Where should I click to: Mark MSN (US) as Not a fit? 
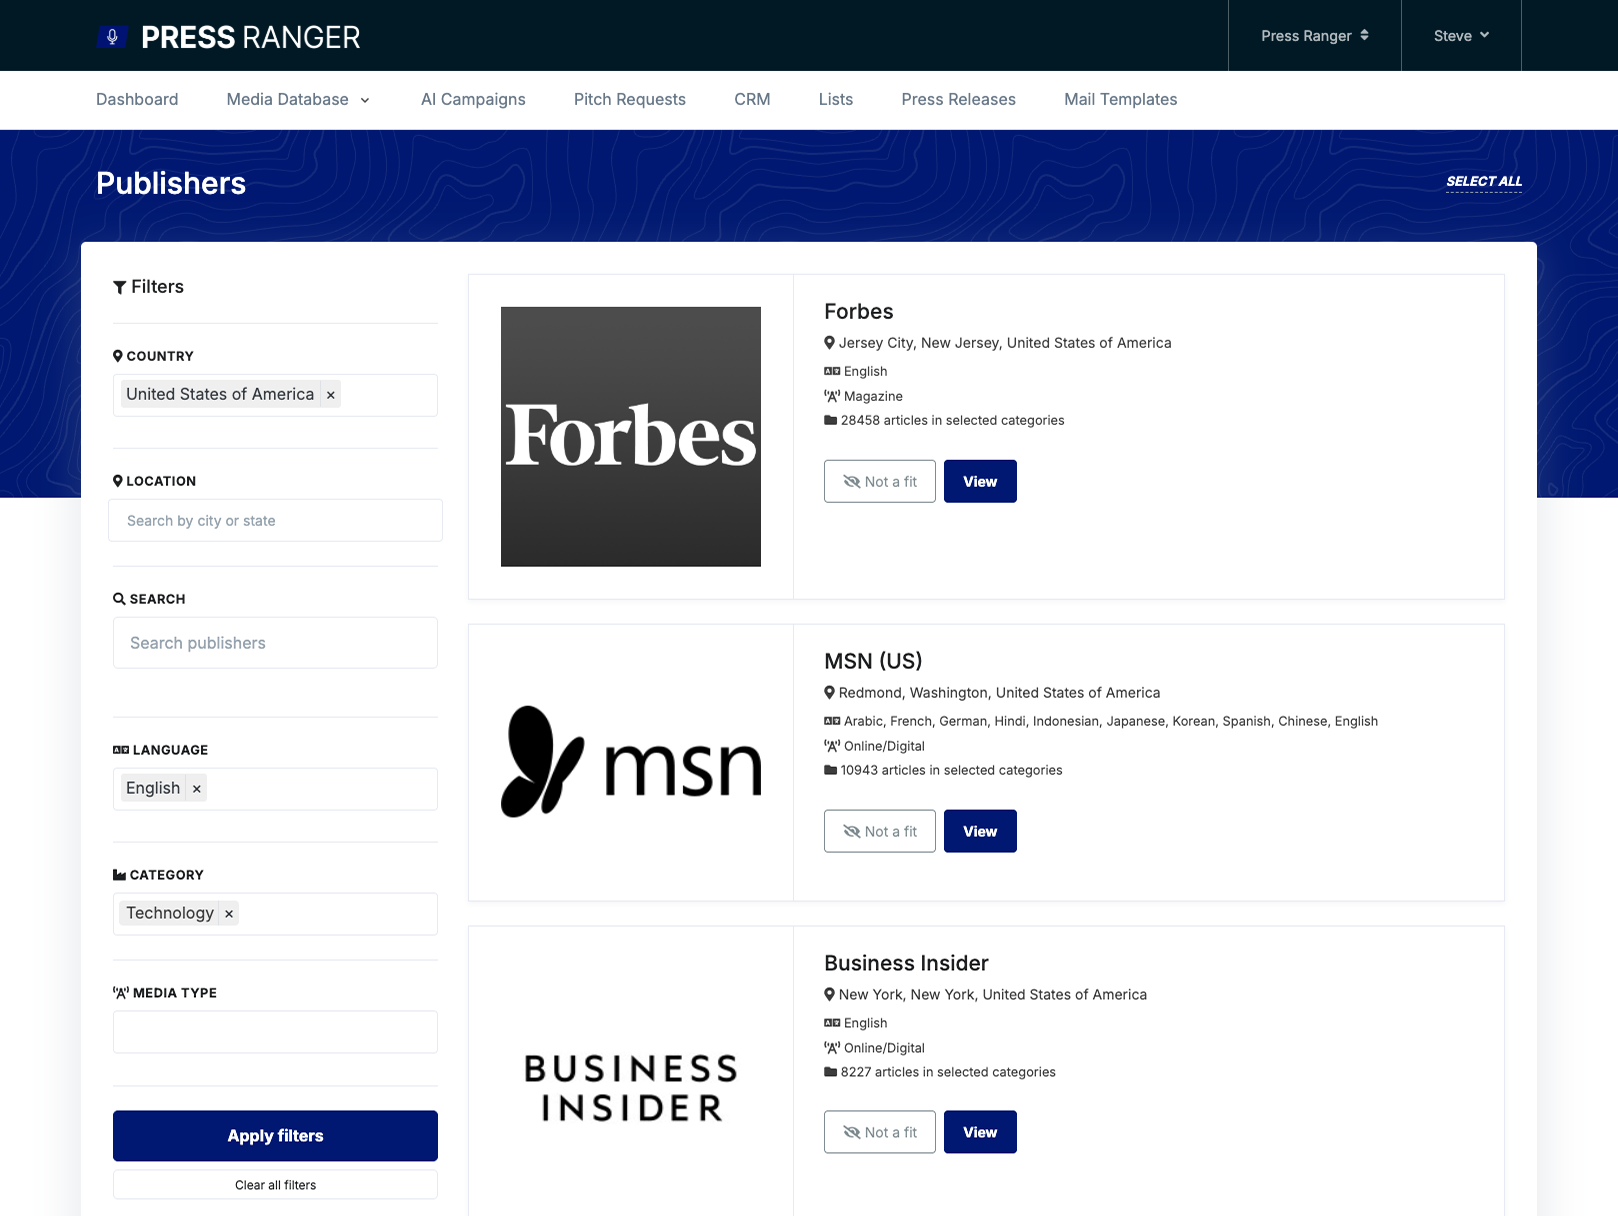tap(879, 831)
